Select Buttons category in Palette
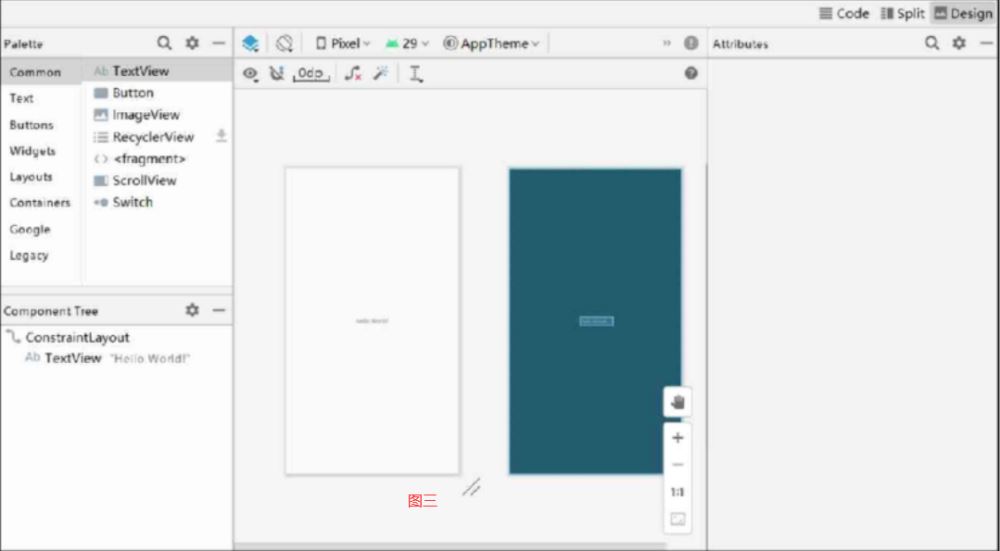Image resolution: width=1000 pixels, height=551 pixels. coord(31,125)
